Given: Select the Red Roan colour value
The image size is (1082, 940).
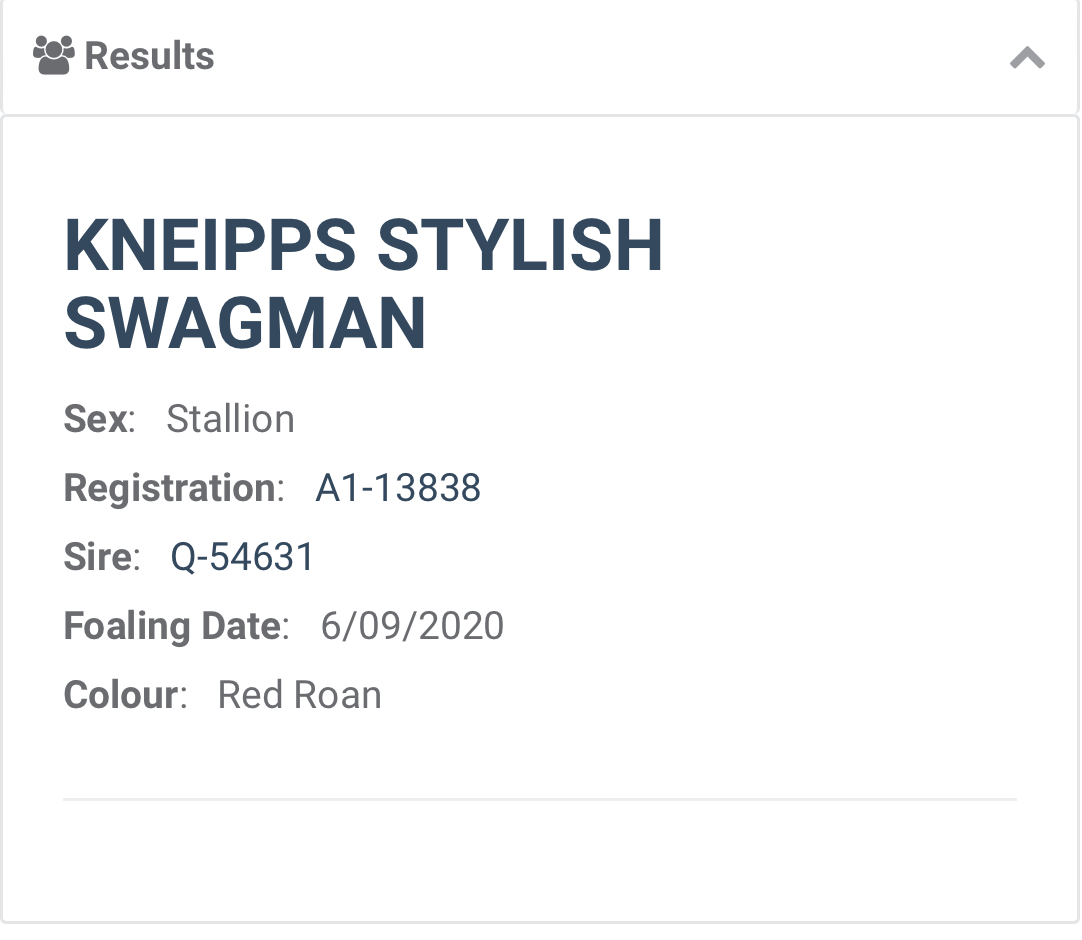Looking at the screenshot, I should pos(299,695).
